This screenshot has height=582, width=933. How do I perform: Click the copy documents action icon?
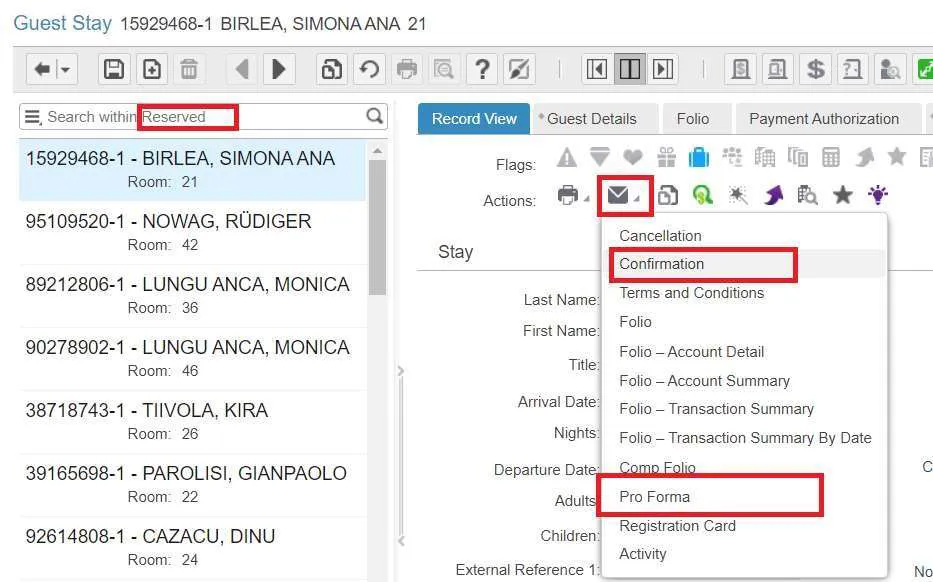point(668,195)
